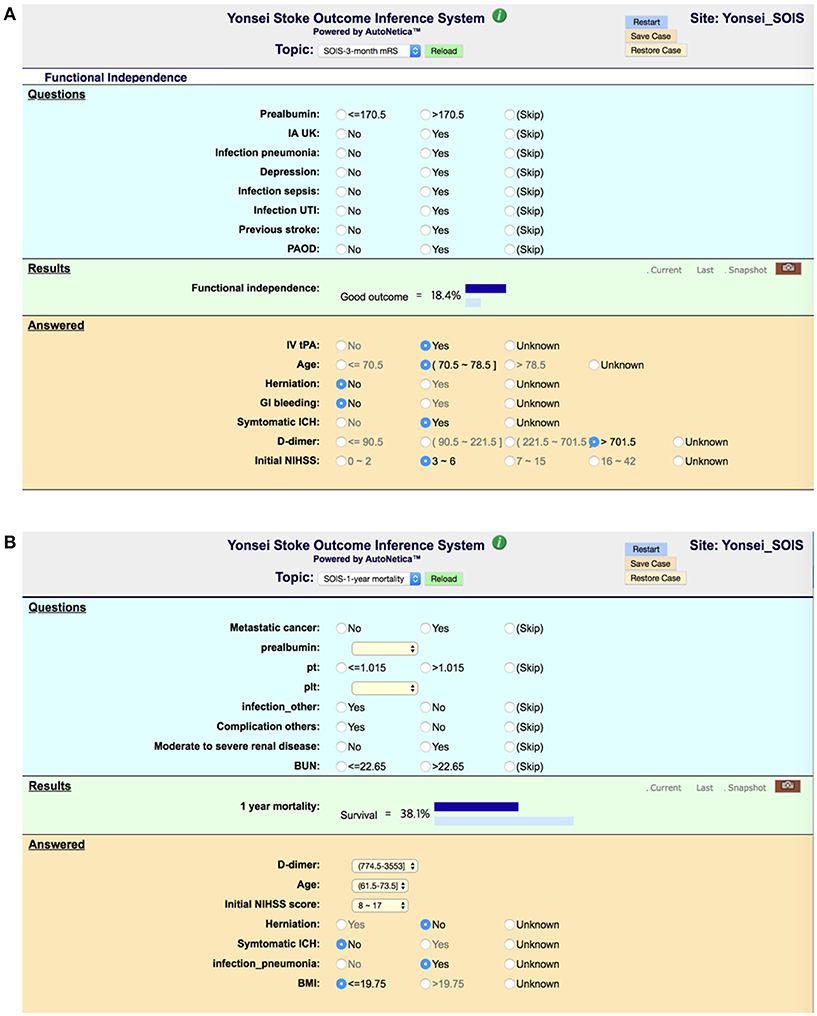Image resolution: width=817 pixels, height=1016 pixels.
Task: Click the green info icon in panel B
Action: click(500, 543)
